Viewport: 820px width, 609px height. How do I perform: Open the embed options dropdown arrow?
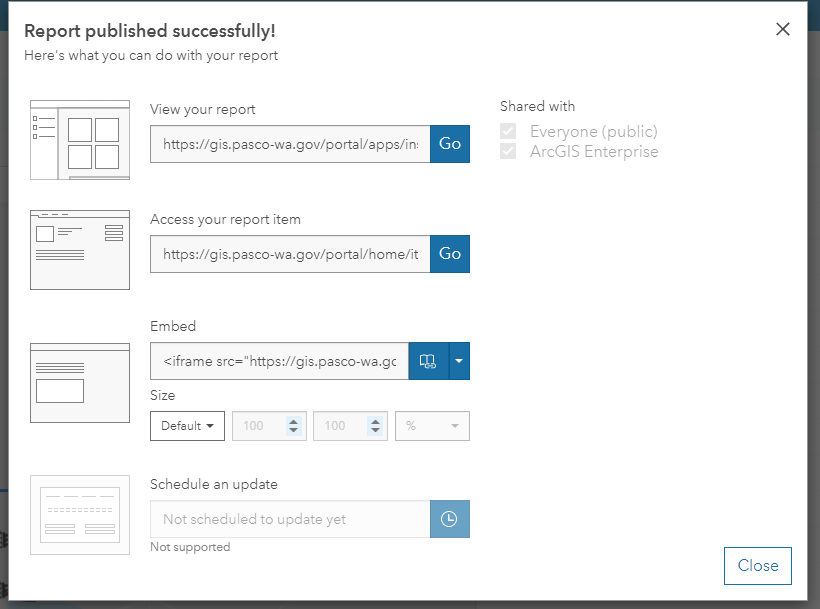pyautogui.click(x=459, y=361)
